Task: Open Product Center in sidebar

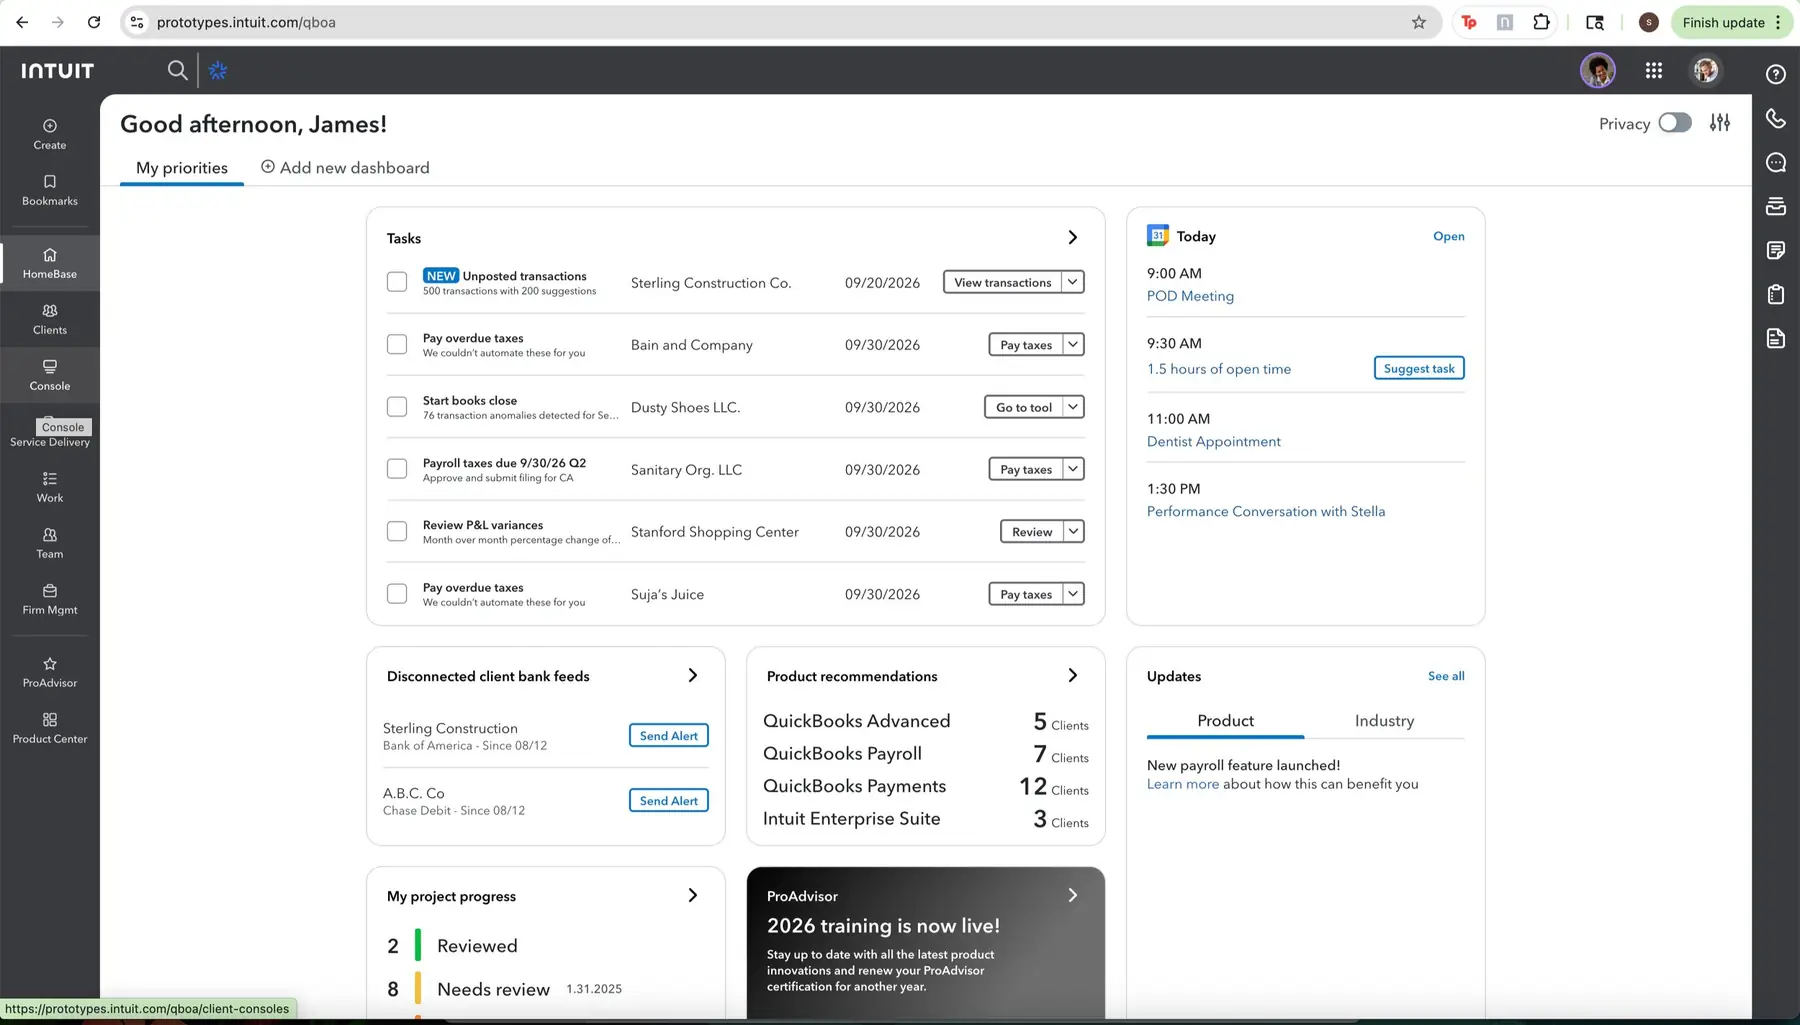Action: pos(50,728)
